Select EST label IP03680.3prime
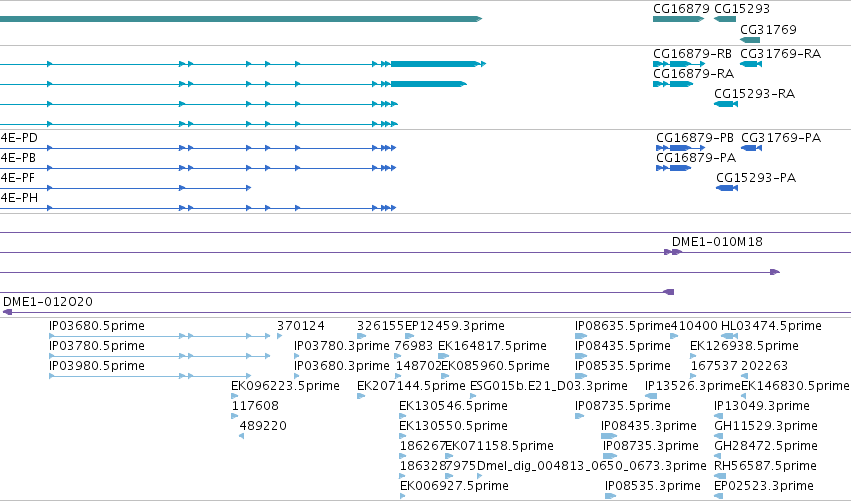Viewport: 851px width, 501px height. click(342, 366)
